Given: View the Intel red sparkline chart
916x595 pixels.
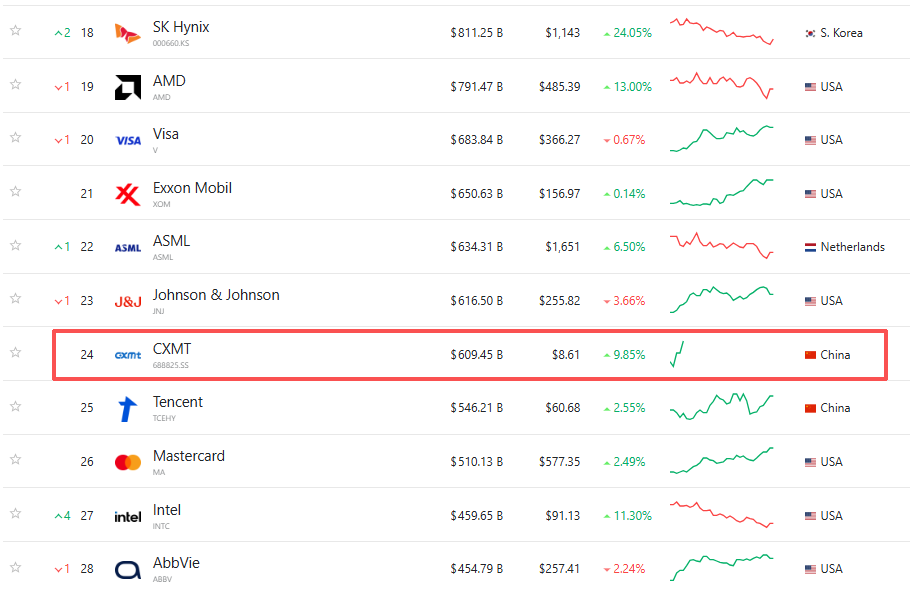Looking at the screenshot, I should (x=721, y=514).
